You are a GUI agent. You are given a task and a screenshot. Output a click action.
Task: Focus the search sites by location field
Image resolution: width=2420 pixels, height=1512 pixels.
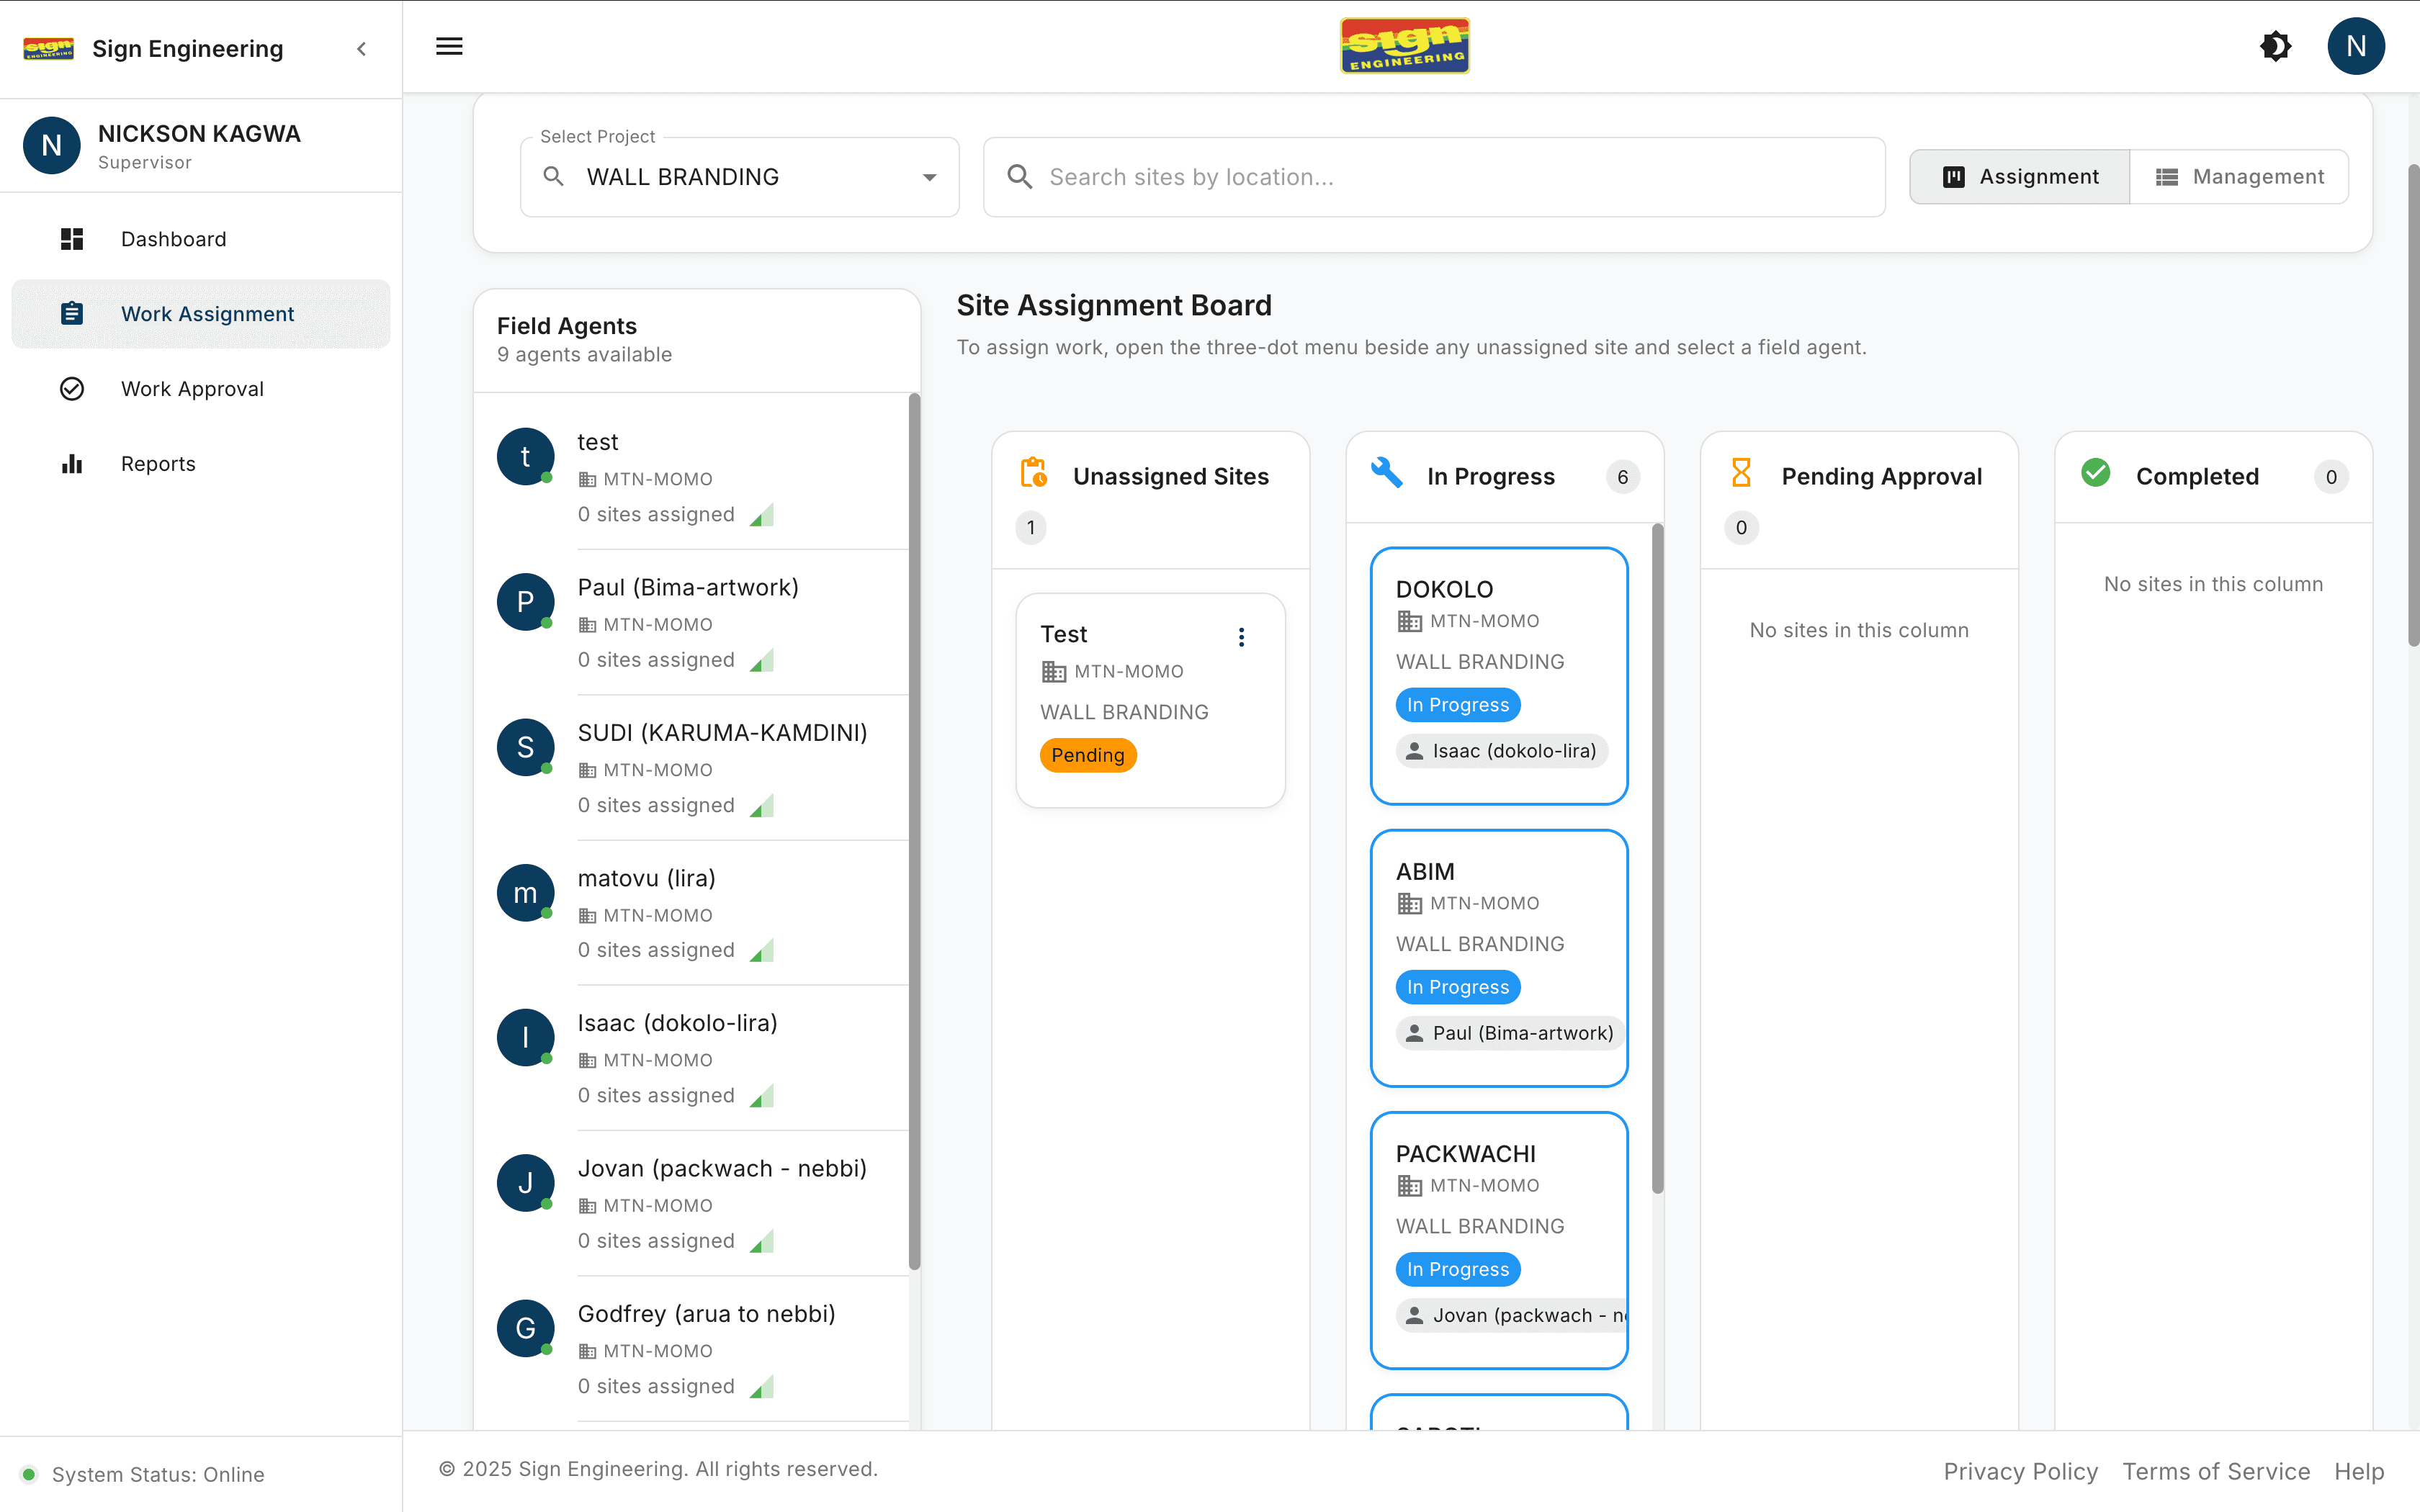point(1434,177)
